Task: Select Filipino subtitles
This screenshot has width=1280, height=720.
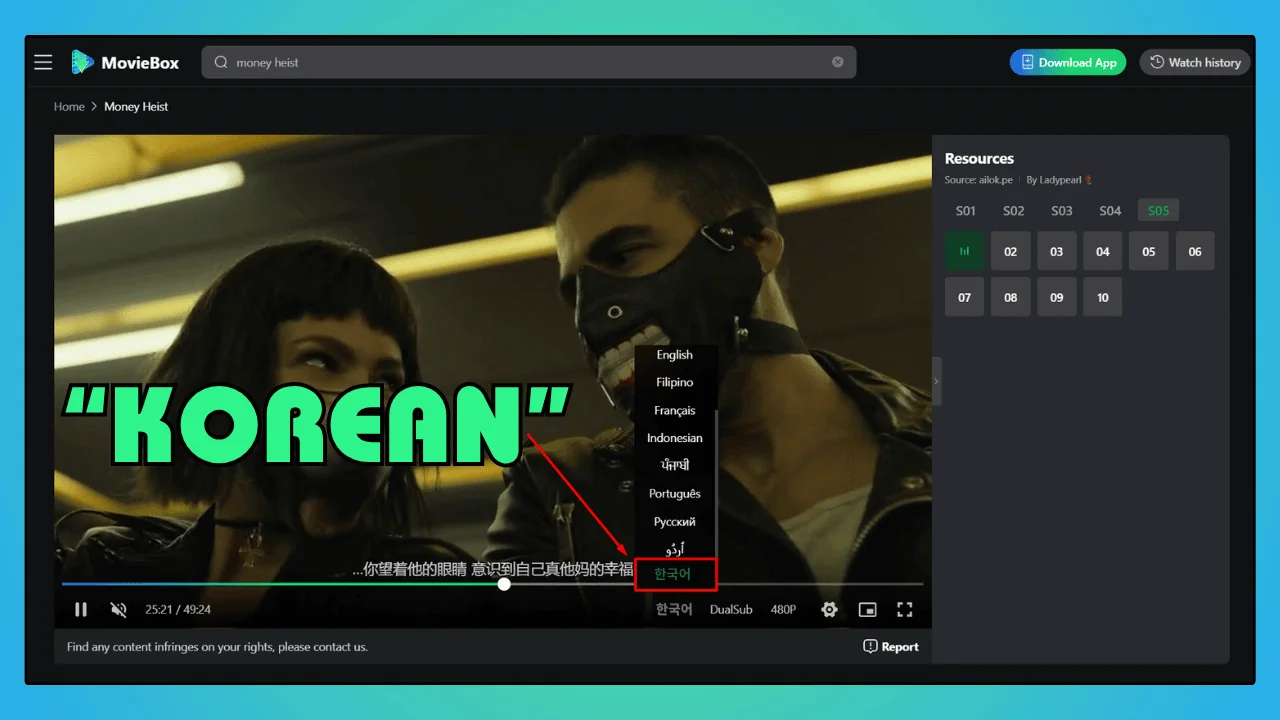Action: (675, 382)
